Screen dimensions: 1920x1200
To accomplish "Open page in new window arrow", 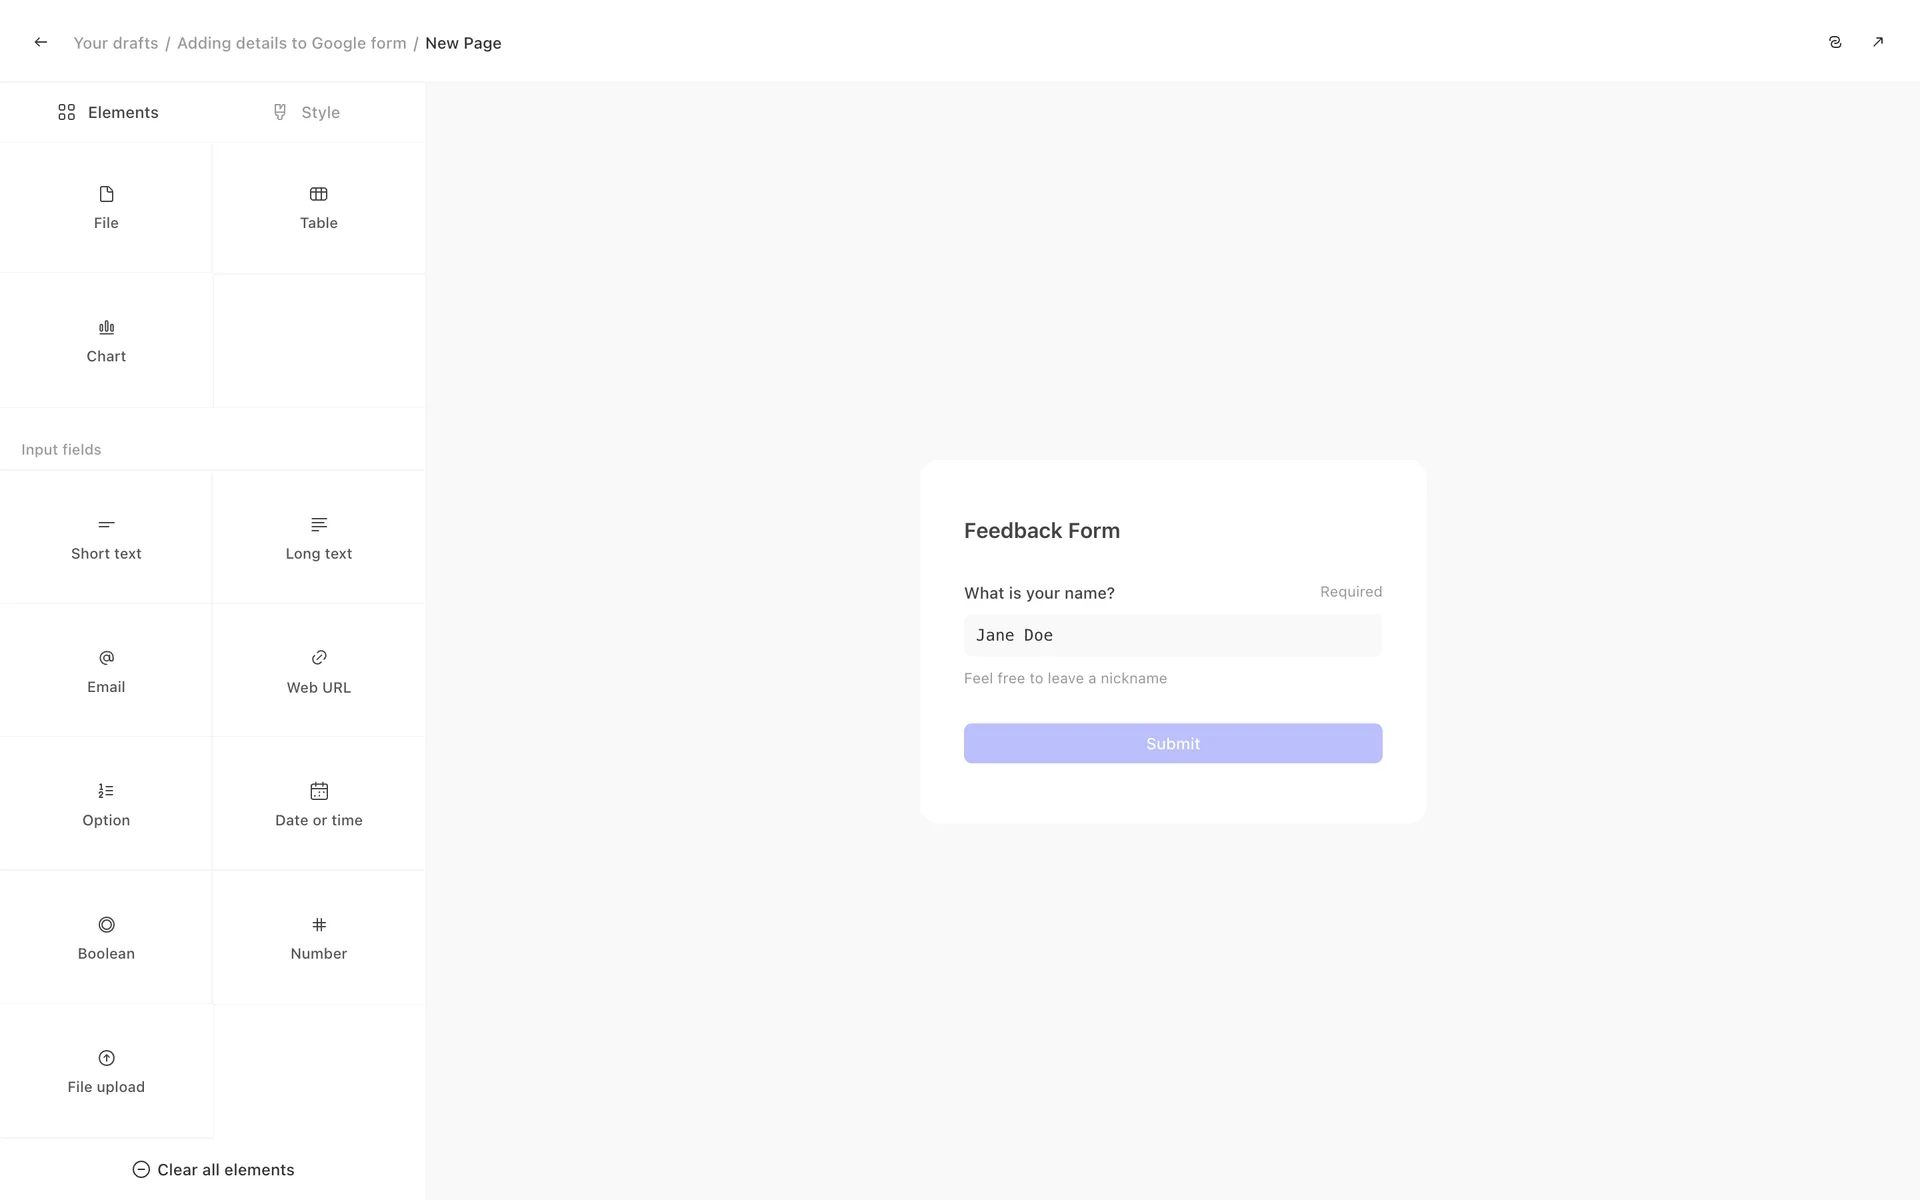I will click(x=1877, y=42).
